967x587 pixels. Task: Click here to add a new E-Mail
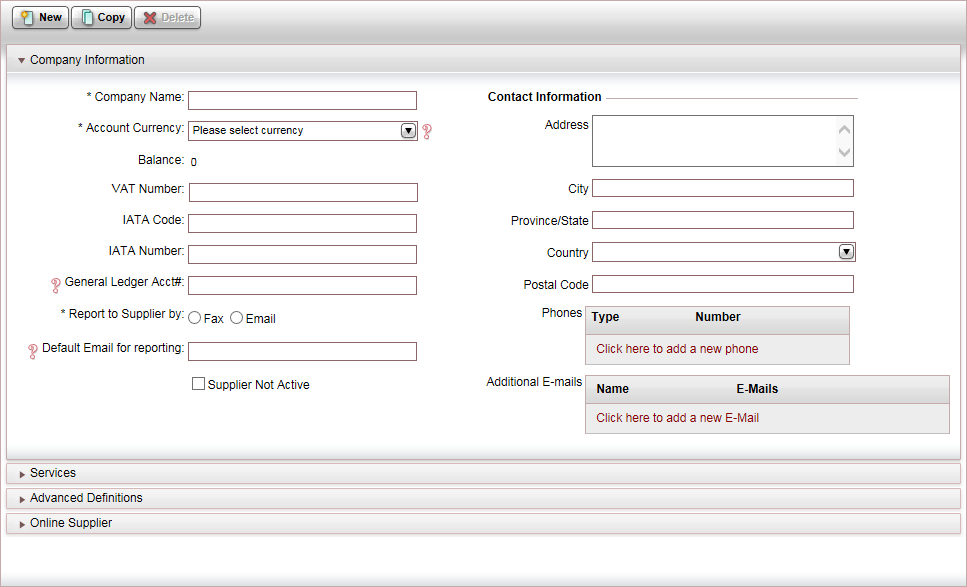coord(677,418)
